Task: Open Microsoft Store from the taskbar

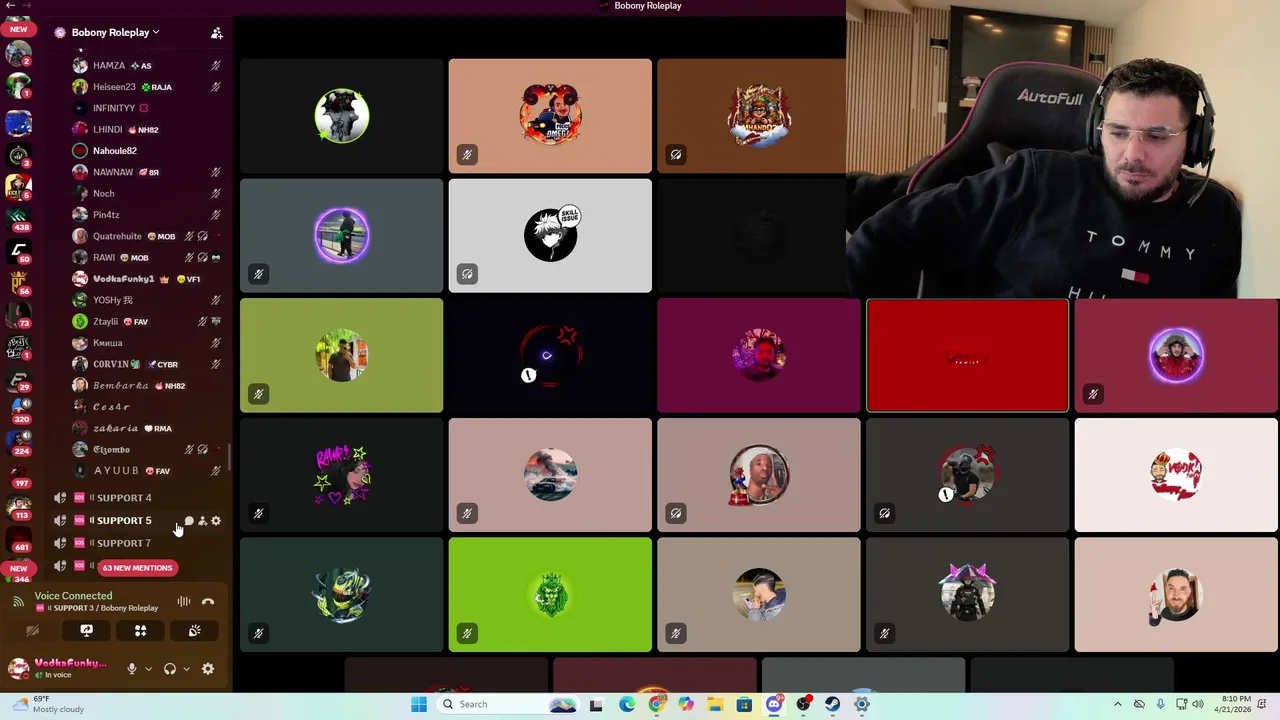Action: pos(744,704)
